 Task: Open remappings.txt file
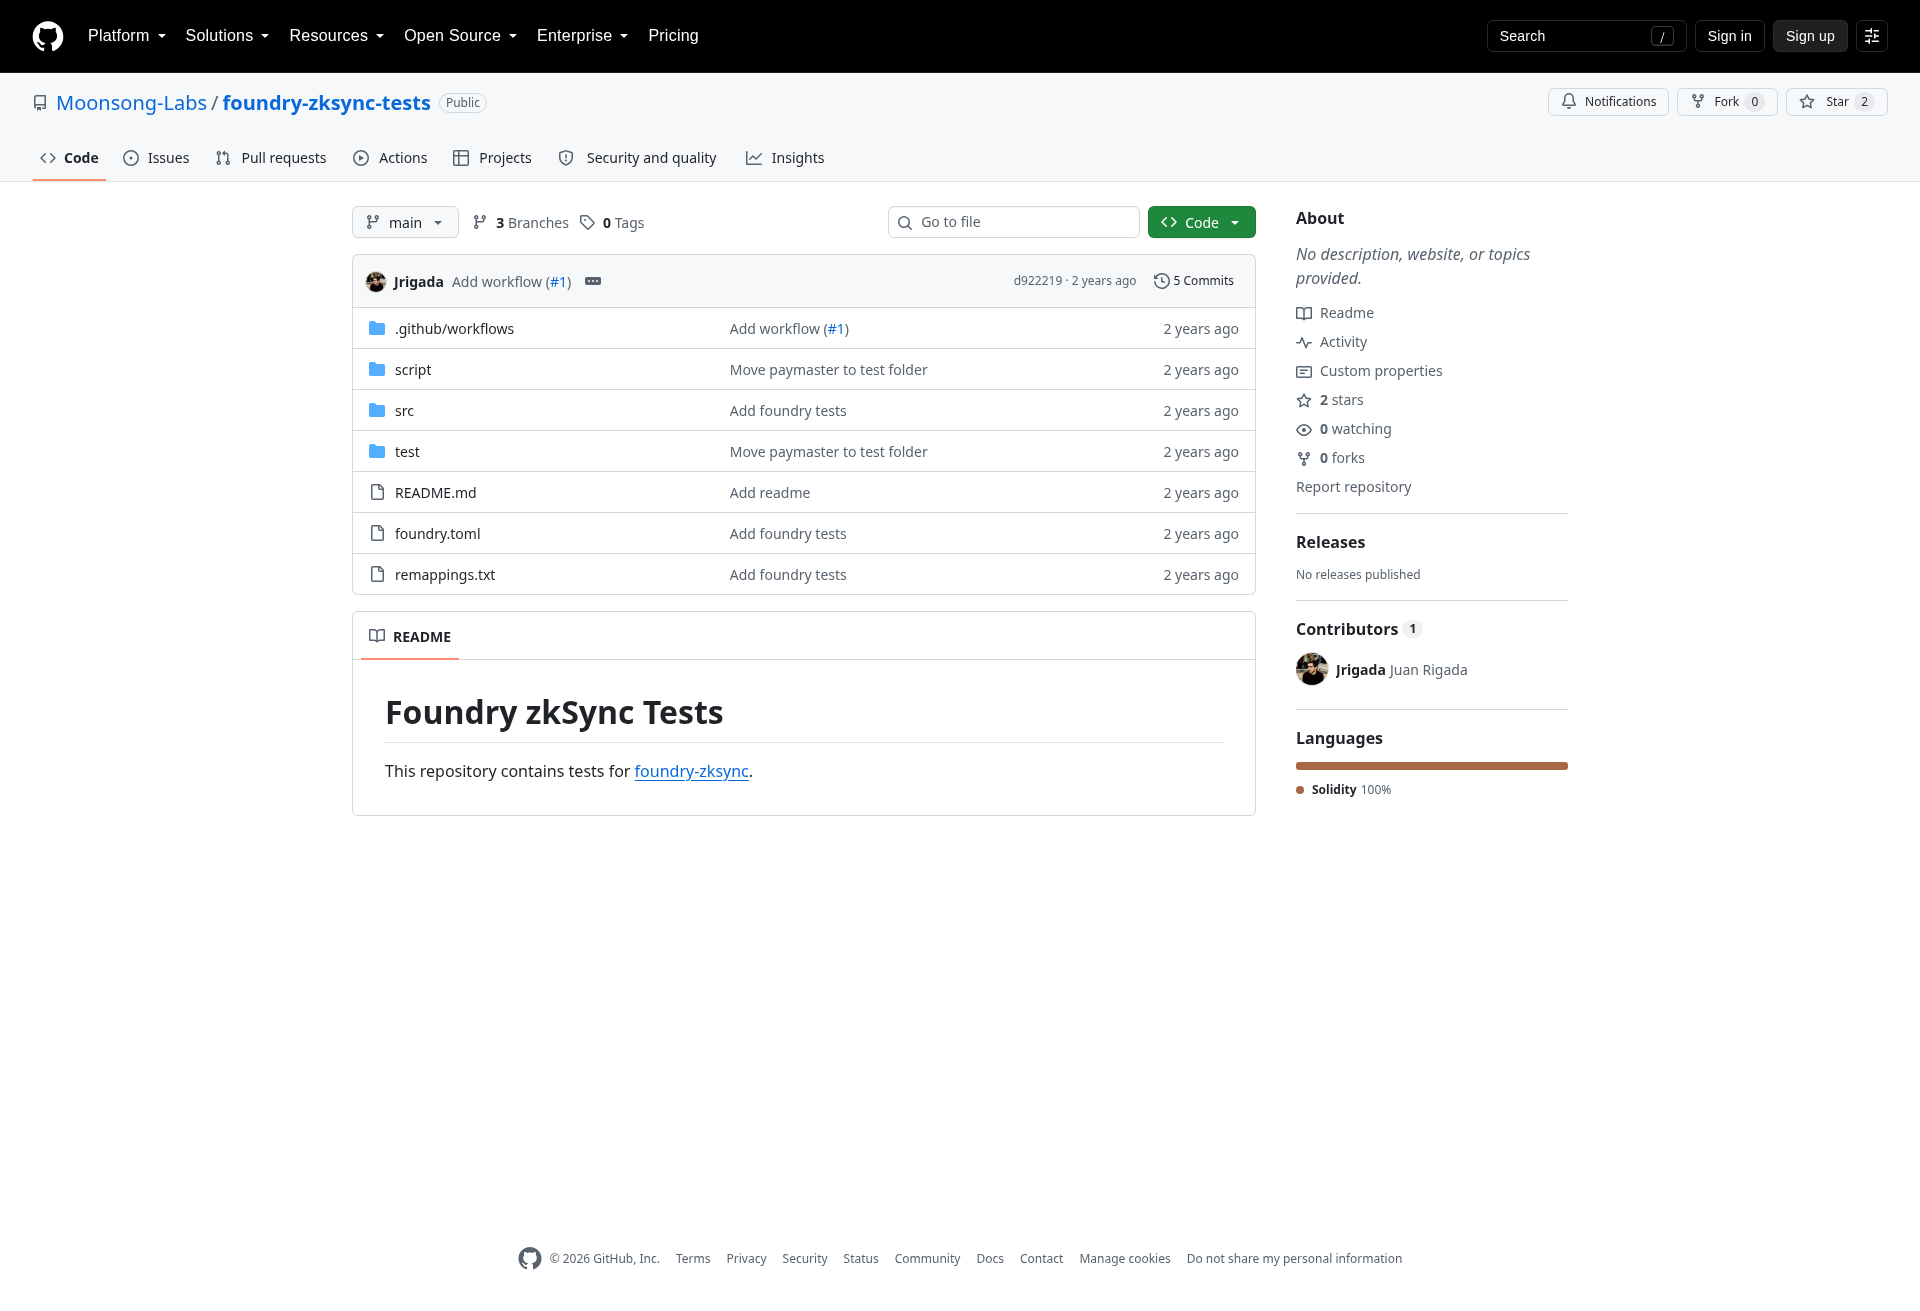(445, 575)
